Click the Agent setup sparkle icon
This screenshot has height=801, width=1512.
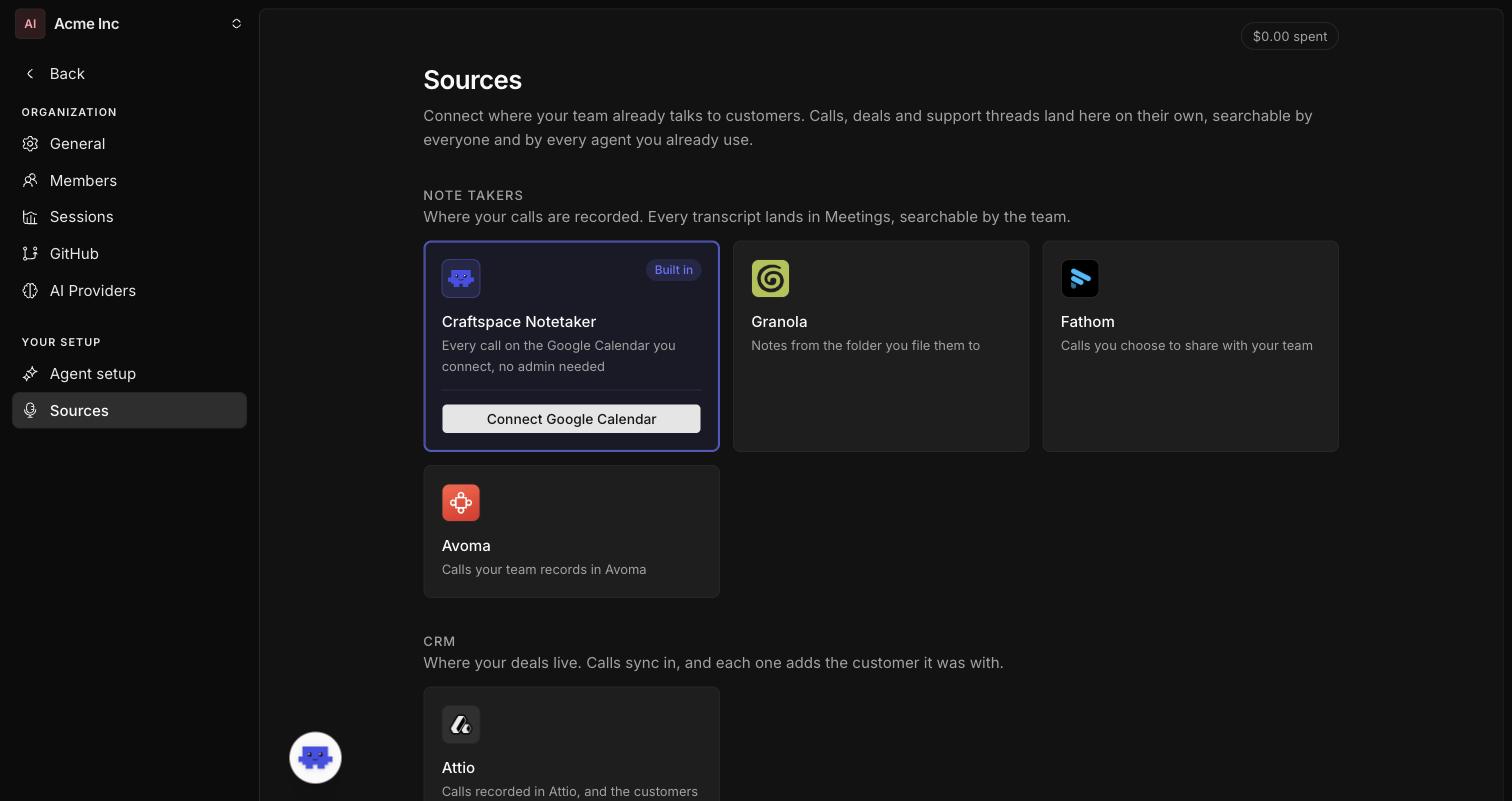tap(30, 374)
